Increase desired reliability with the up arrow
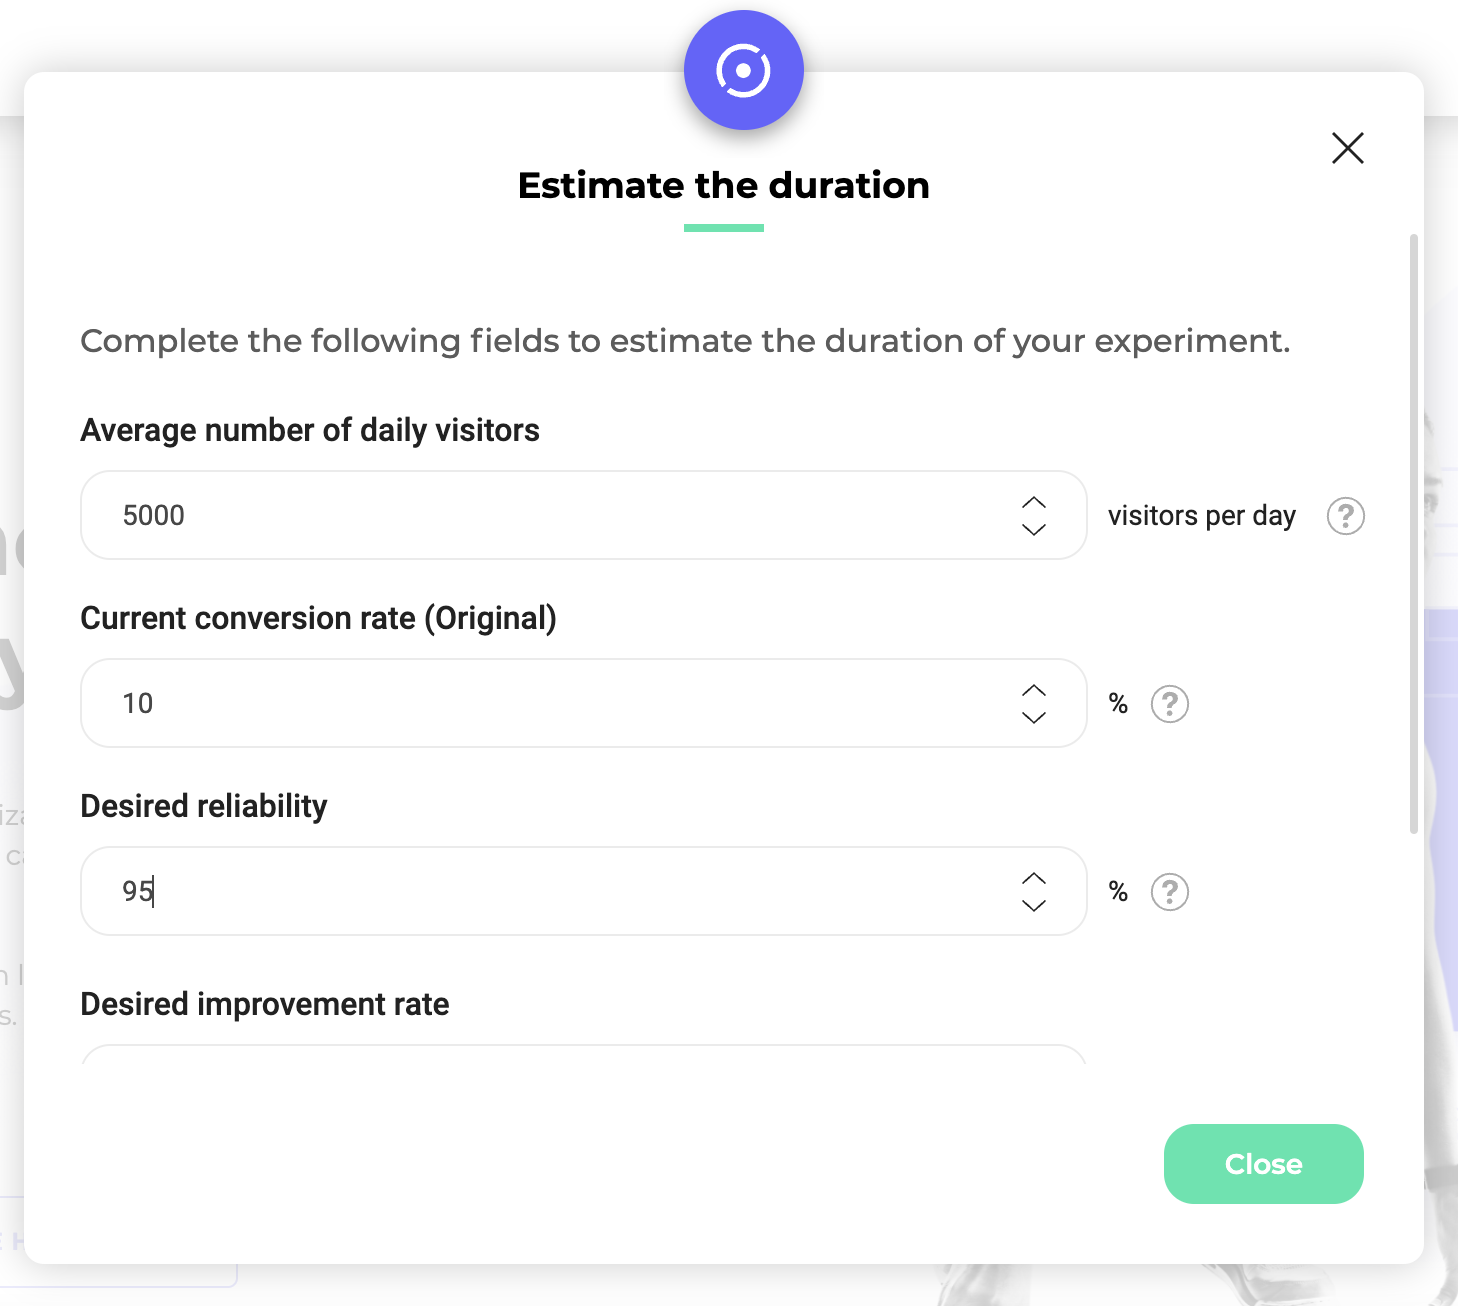 1034,878
